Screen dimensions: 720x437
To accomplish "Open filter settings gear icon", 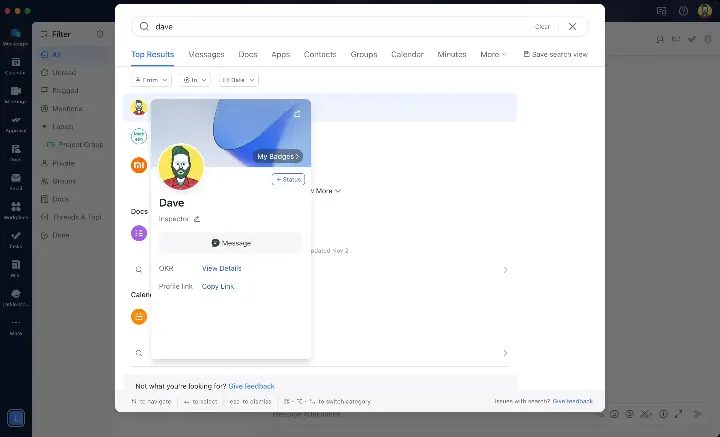I will pos(100,34).
